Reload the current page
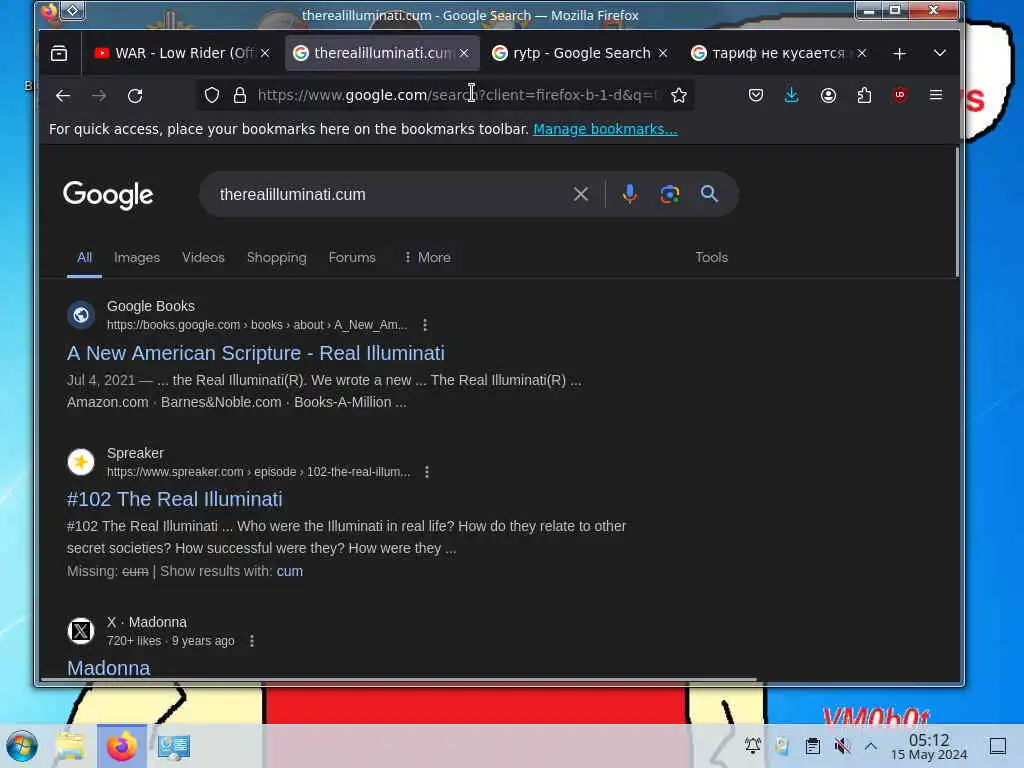The image size is (1024, 768). point(135,95)
